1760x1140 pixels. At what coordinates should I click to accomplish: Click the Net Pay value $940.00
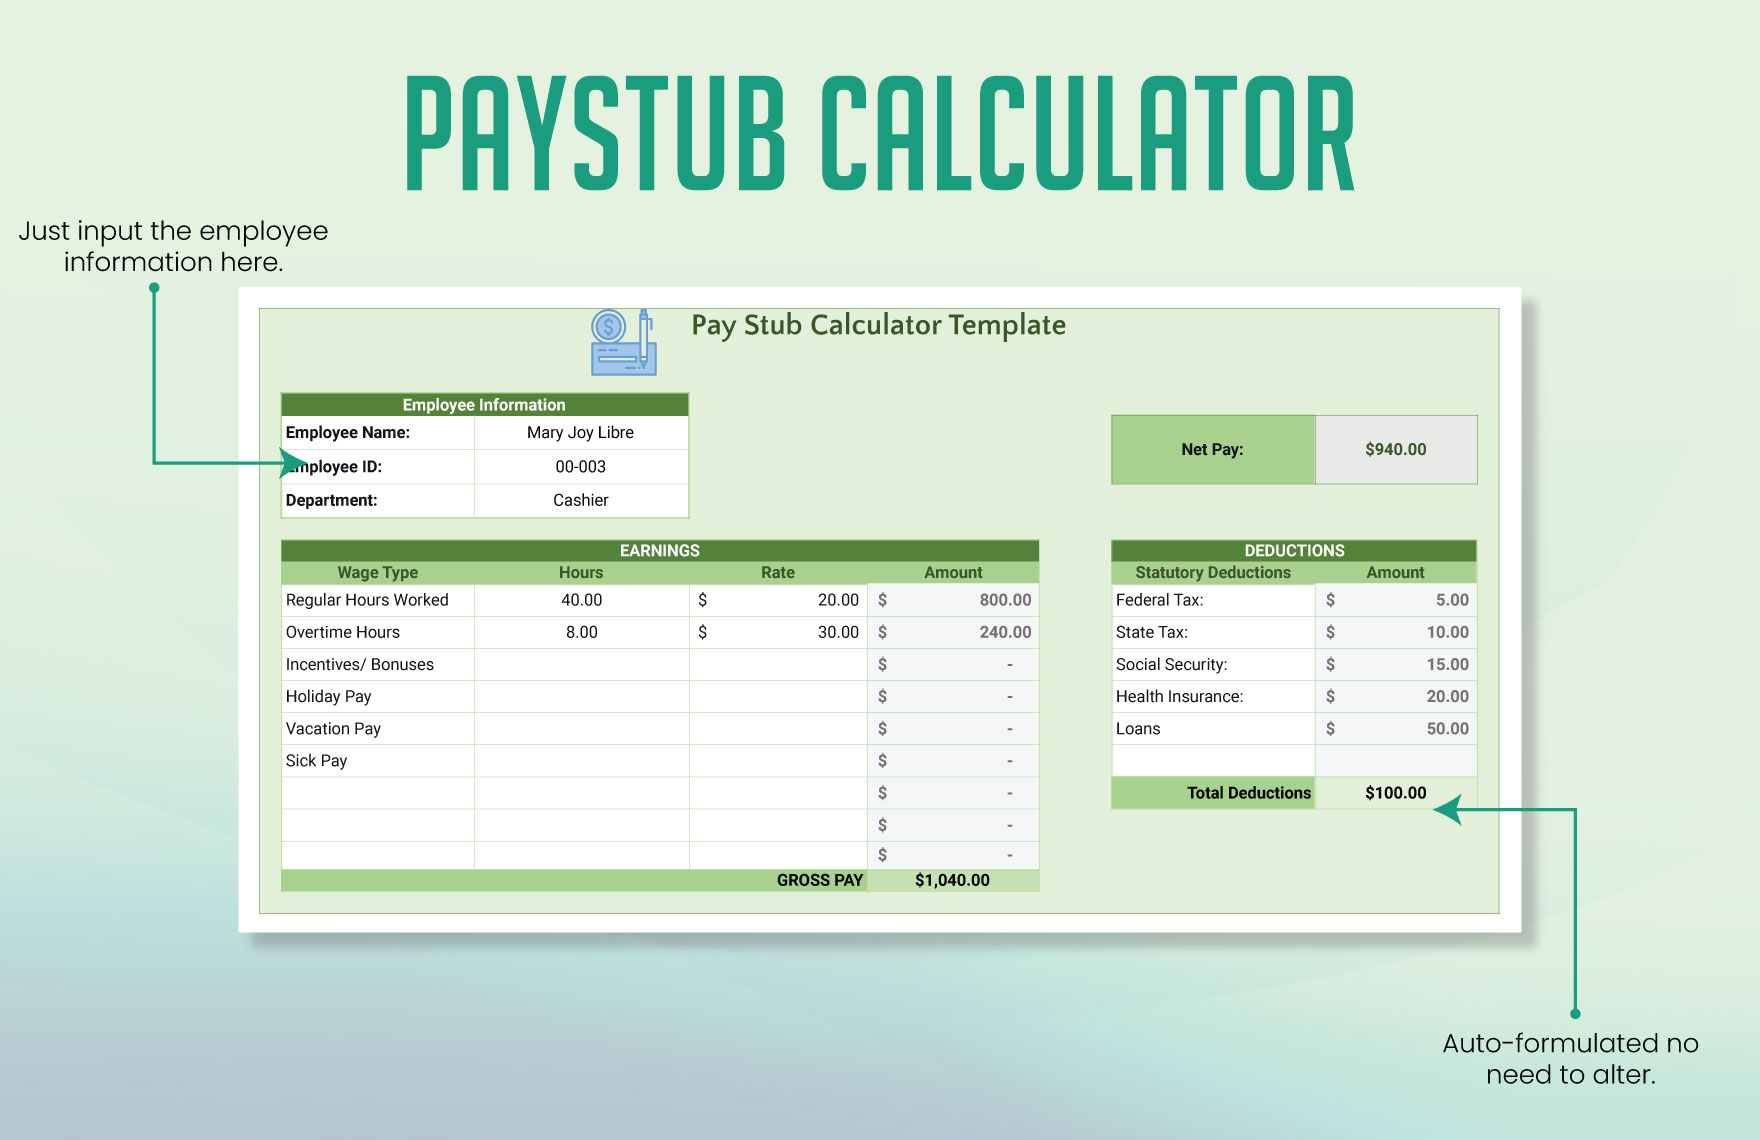tap(1396, 450)
